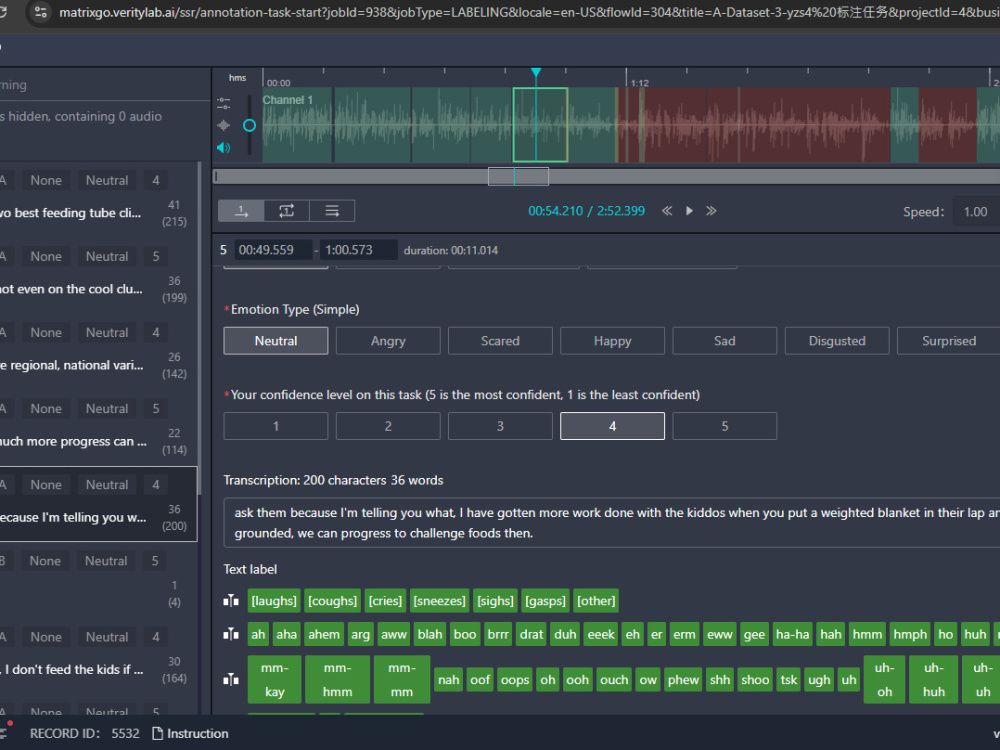Insert the 'ahem' filler tag
1000x750 pixels.
[x=324, y=635]
